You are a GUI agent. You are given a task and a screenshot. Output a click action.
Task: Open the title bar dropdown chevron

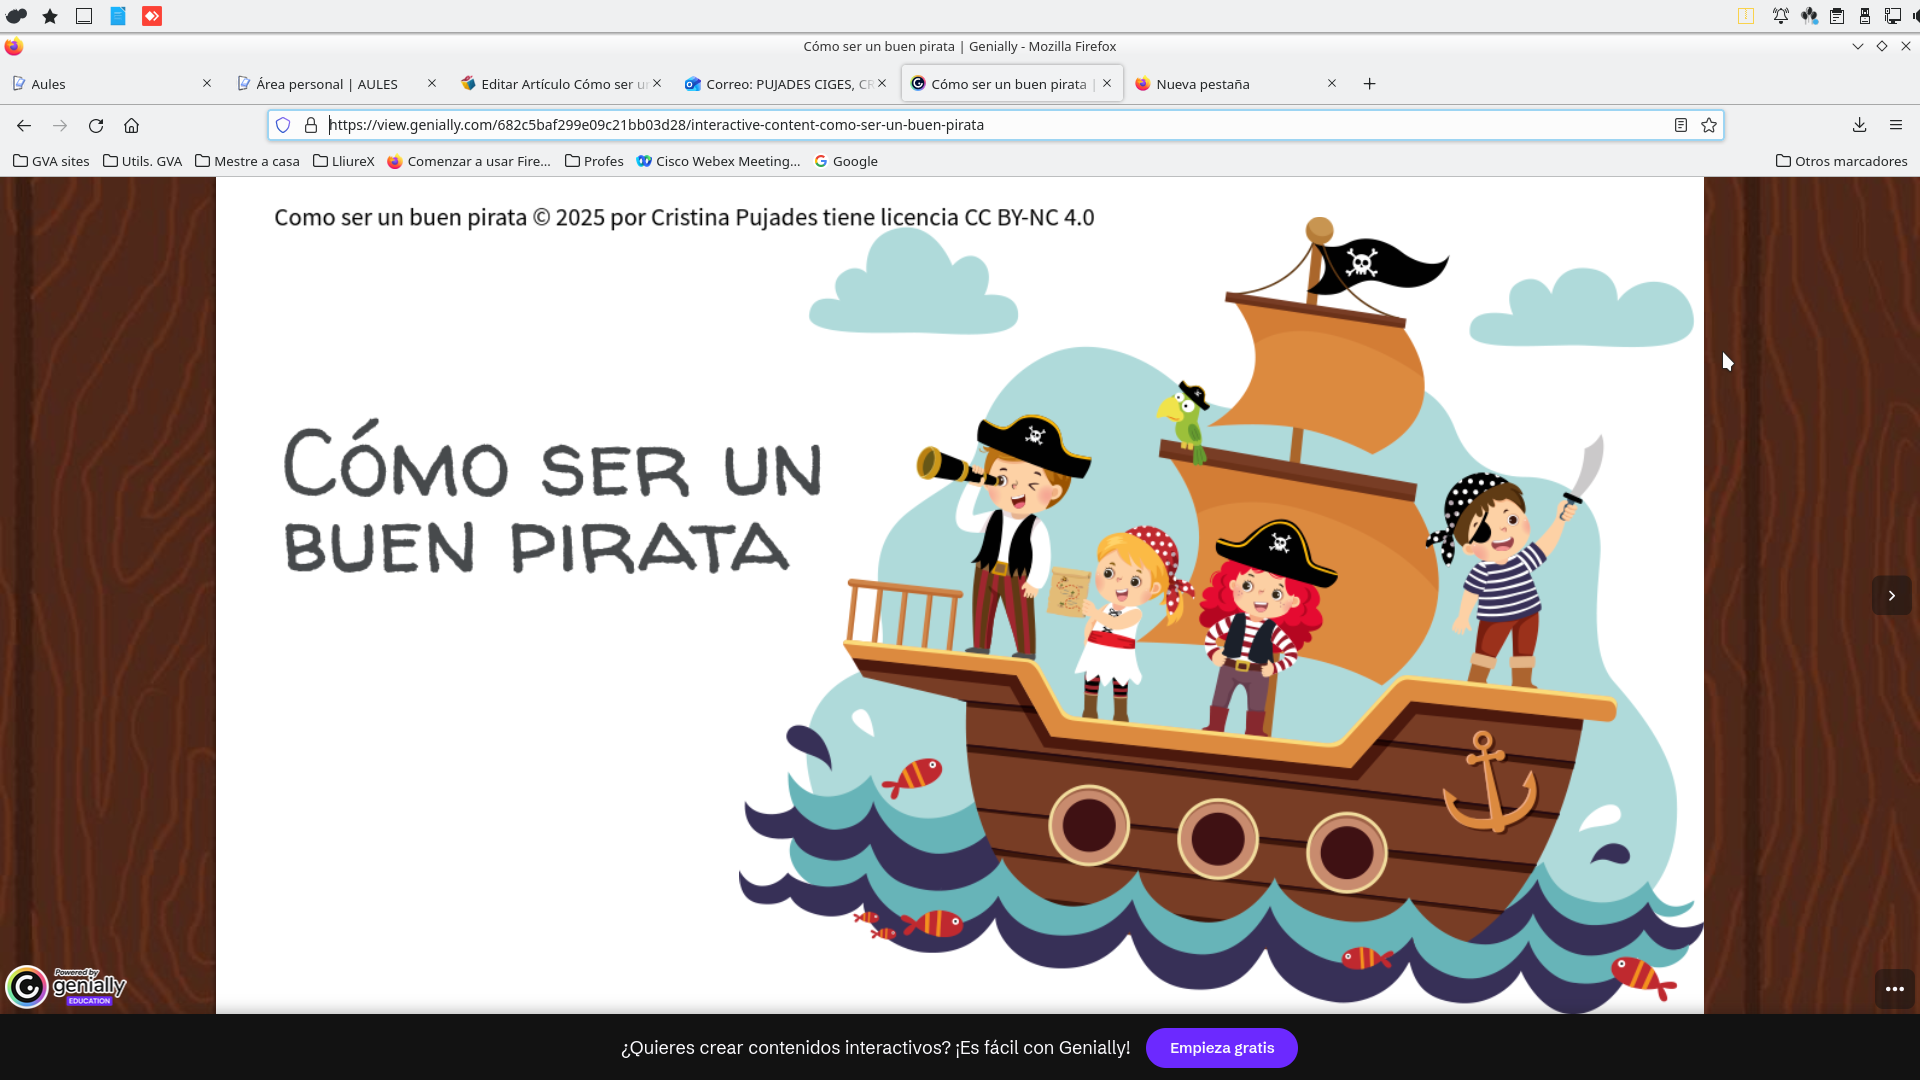1858,46
